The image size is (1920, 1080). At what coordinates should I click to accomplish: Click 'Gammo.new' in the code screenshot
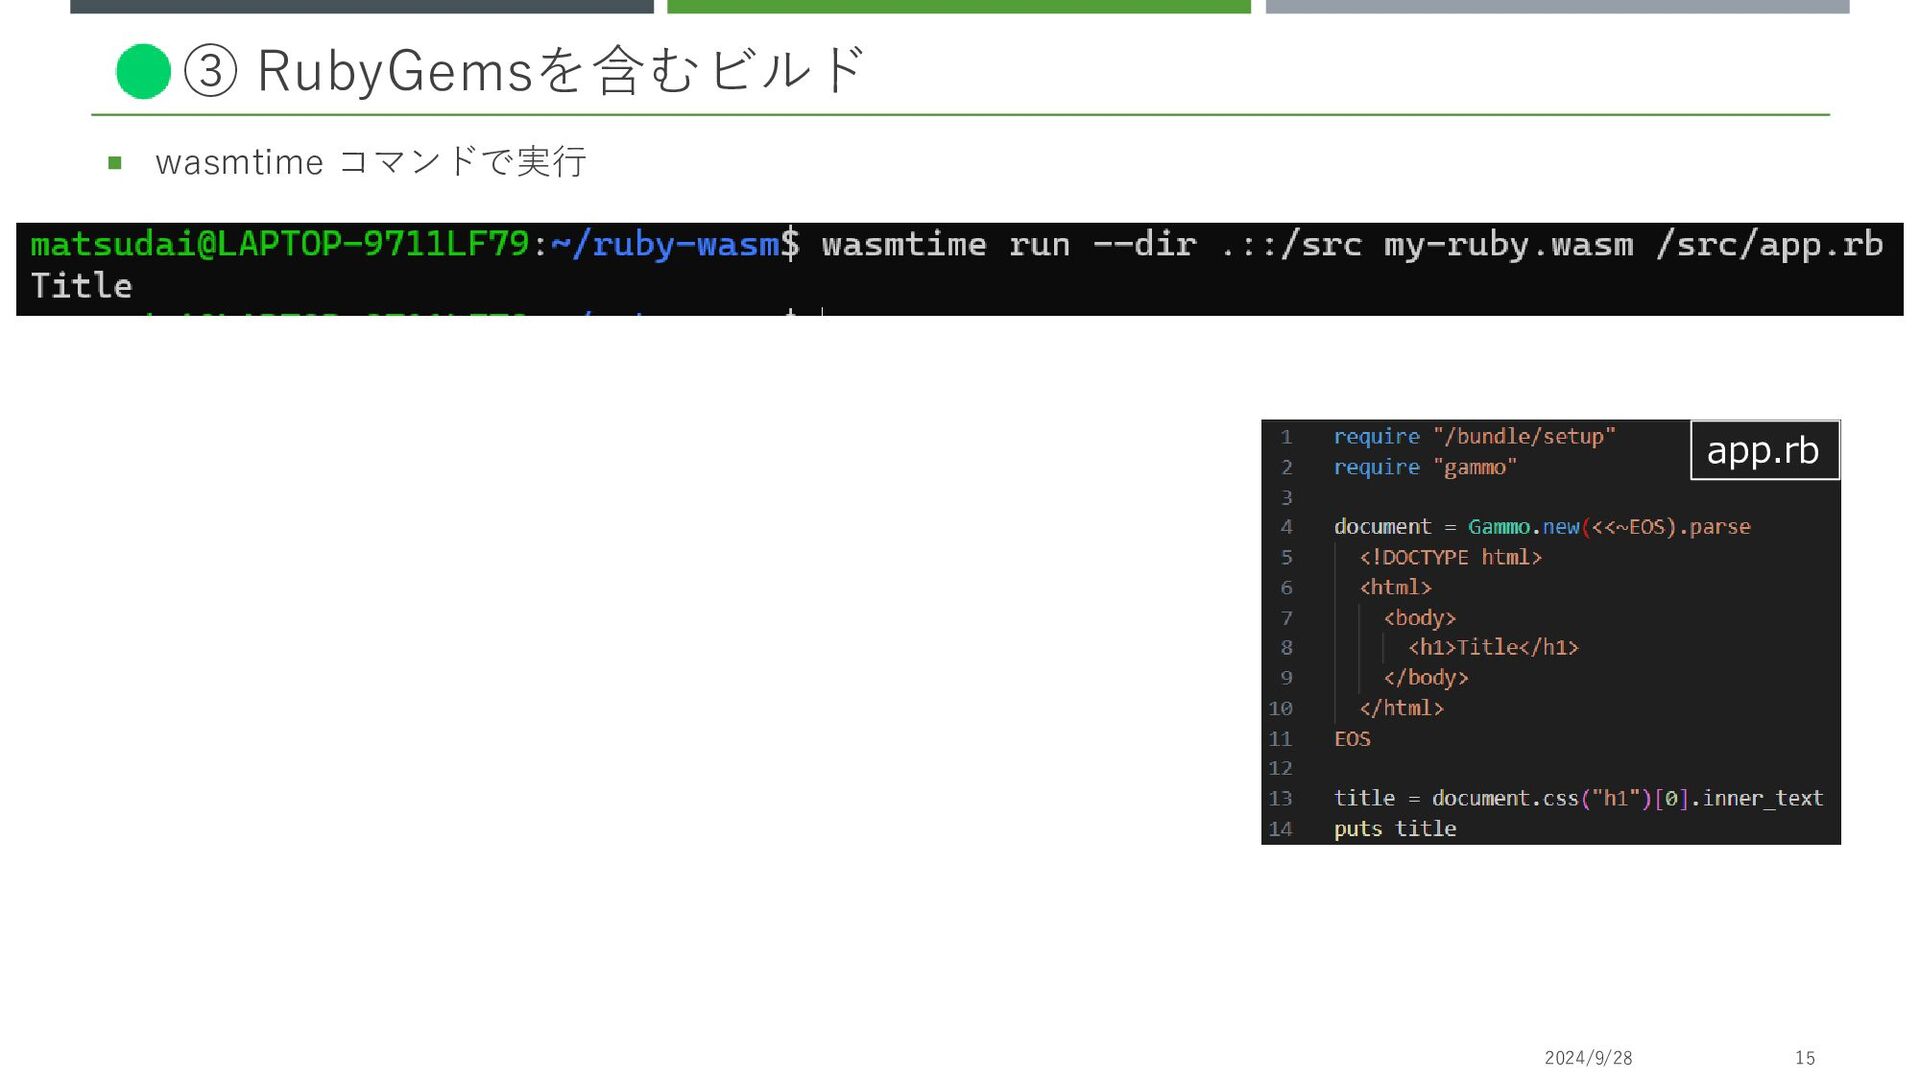(x=1522, y=527)
